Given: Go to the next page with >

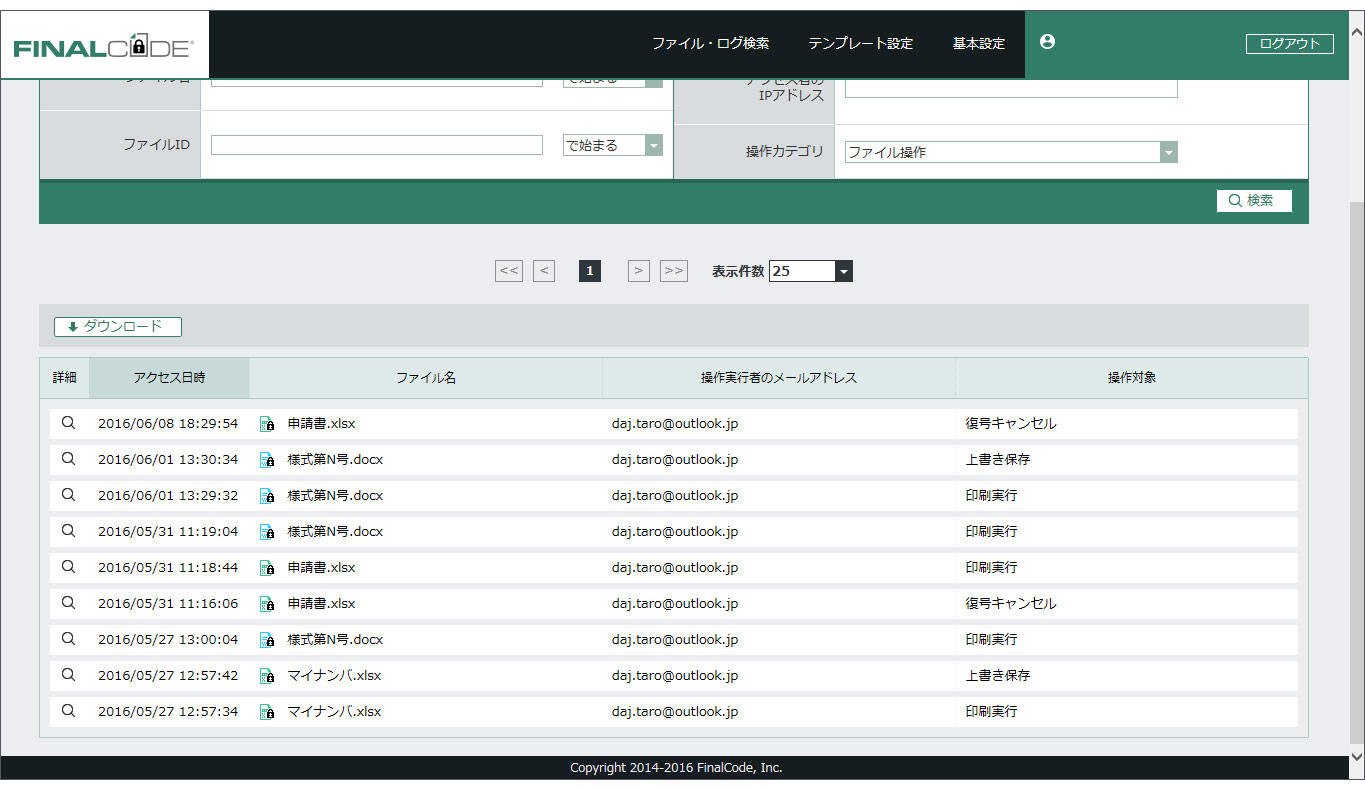Looking at the screenshot, I should coord(639,271).
